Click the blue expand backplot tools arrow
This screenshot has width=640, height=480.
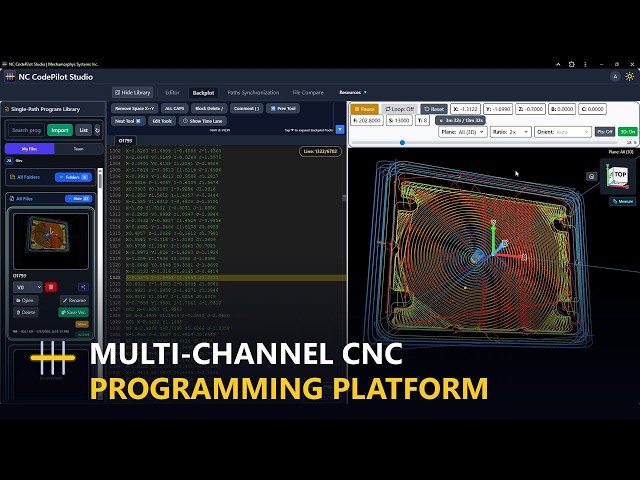[340, 130]
